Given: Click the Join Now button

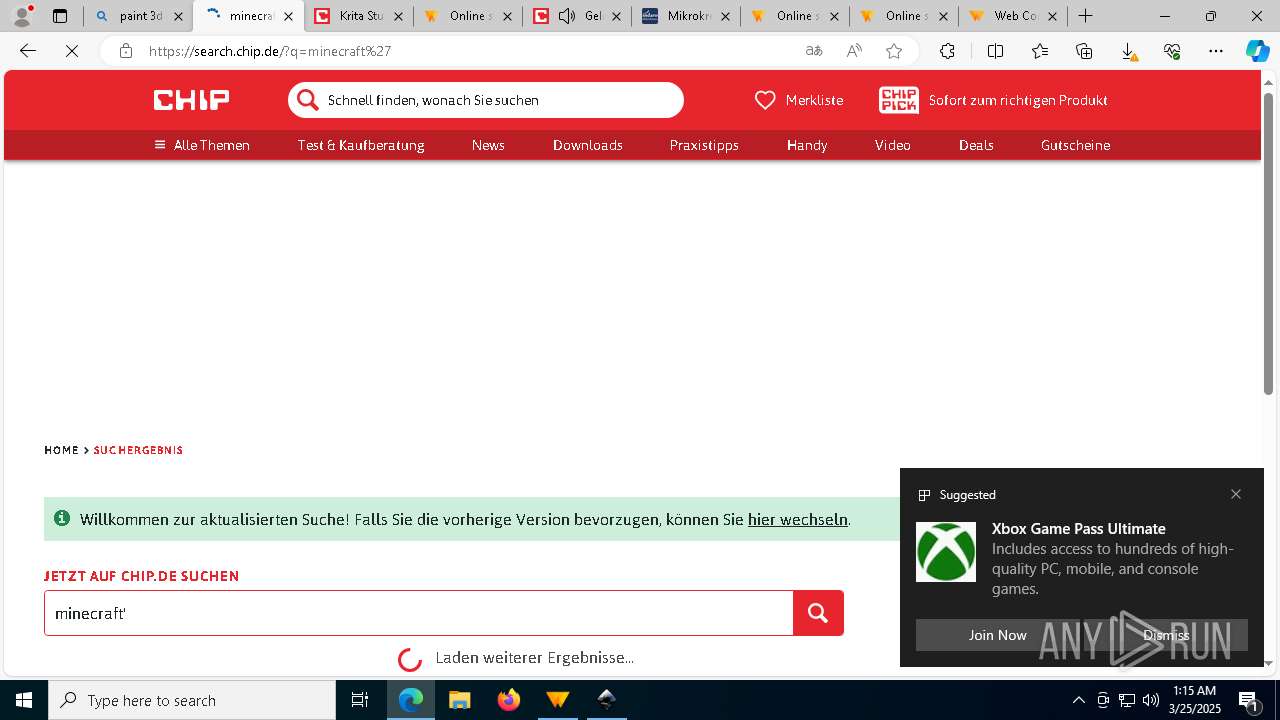Looking at the screenshot, I should pos(997,635).
